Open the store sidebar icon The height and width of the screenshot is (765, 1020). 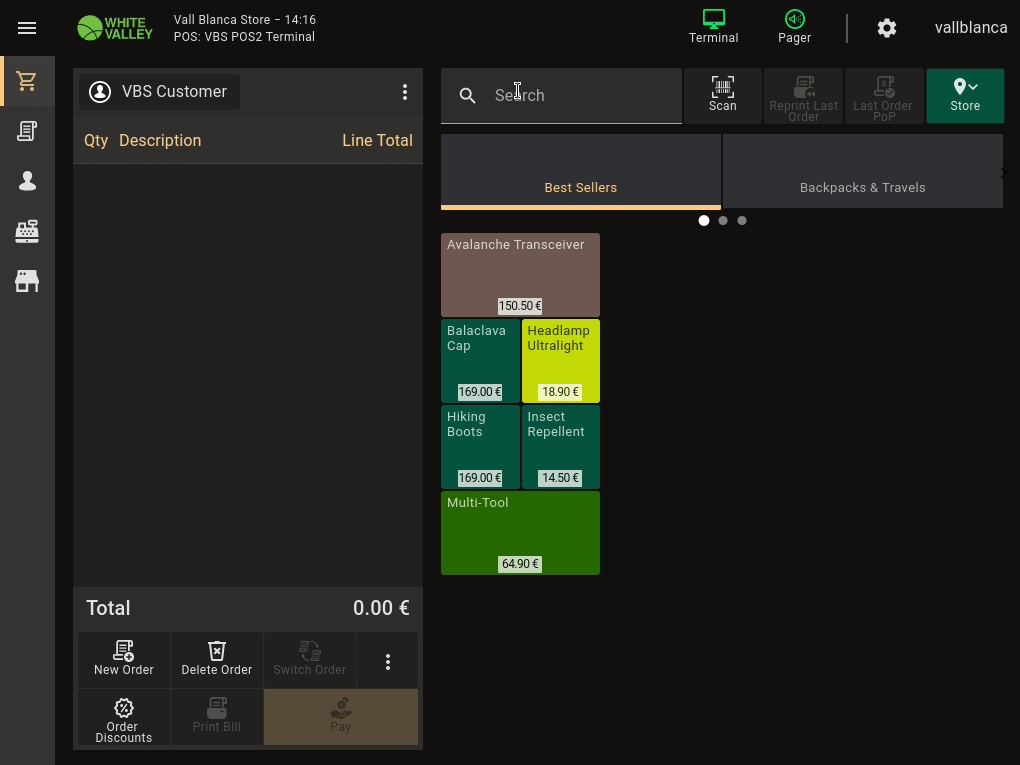27,281
